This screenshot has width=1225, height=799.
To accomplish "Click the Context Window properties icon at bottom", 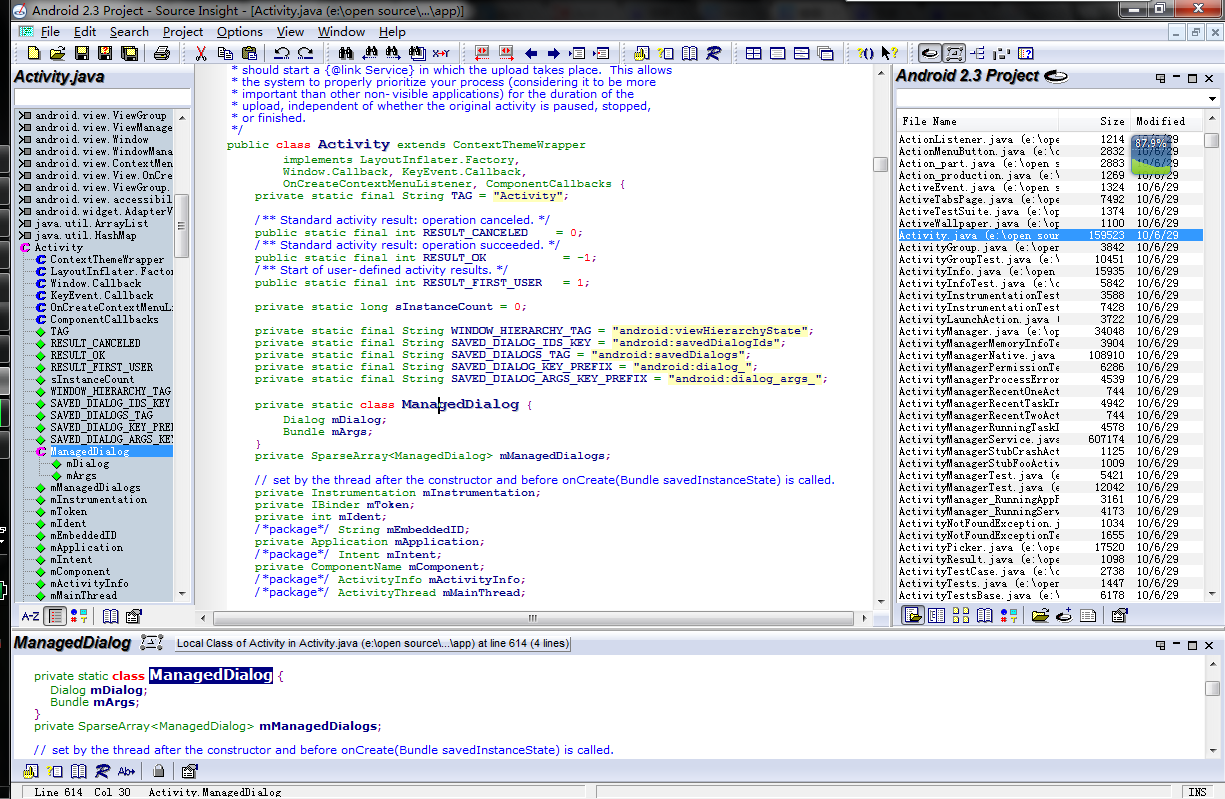I will coord(189,771).
